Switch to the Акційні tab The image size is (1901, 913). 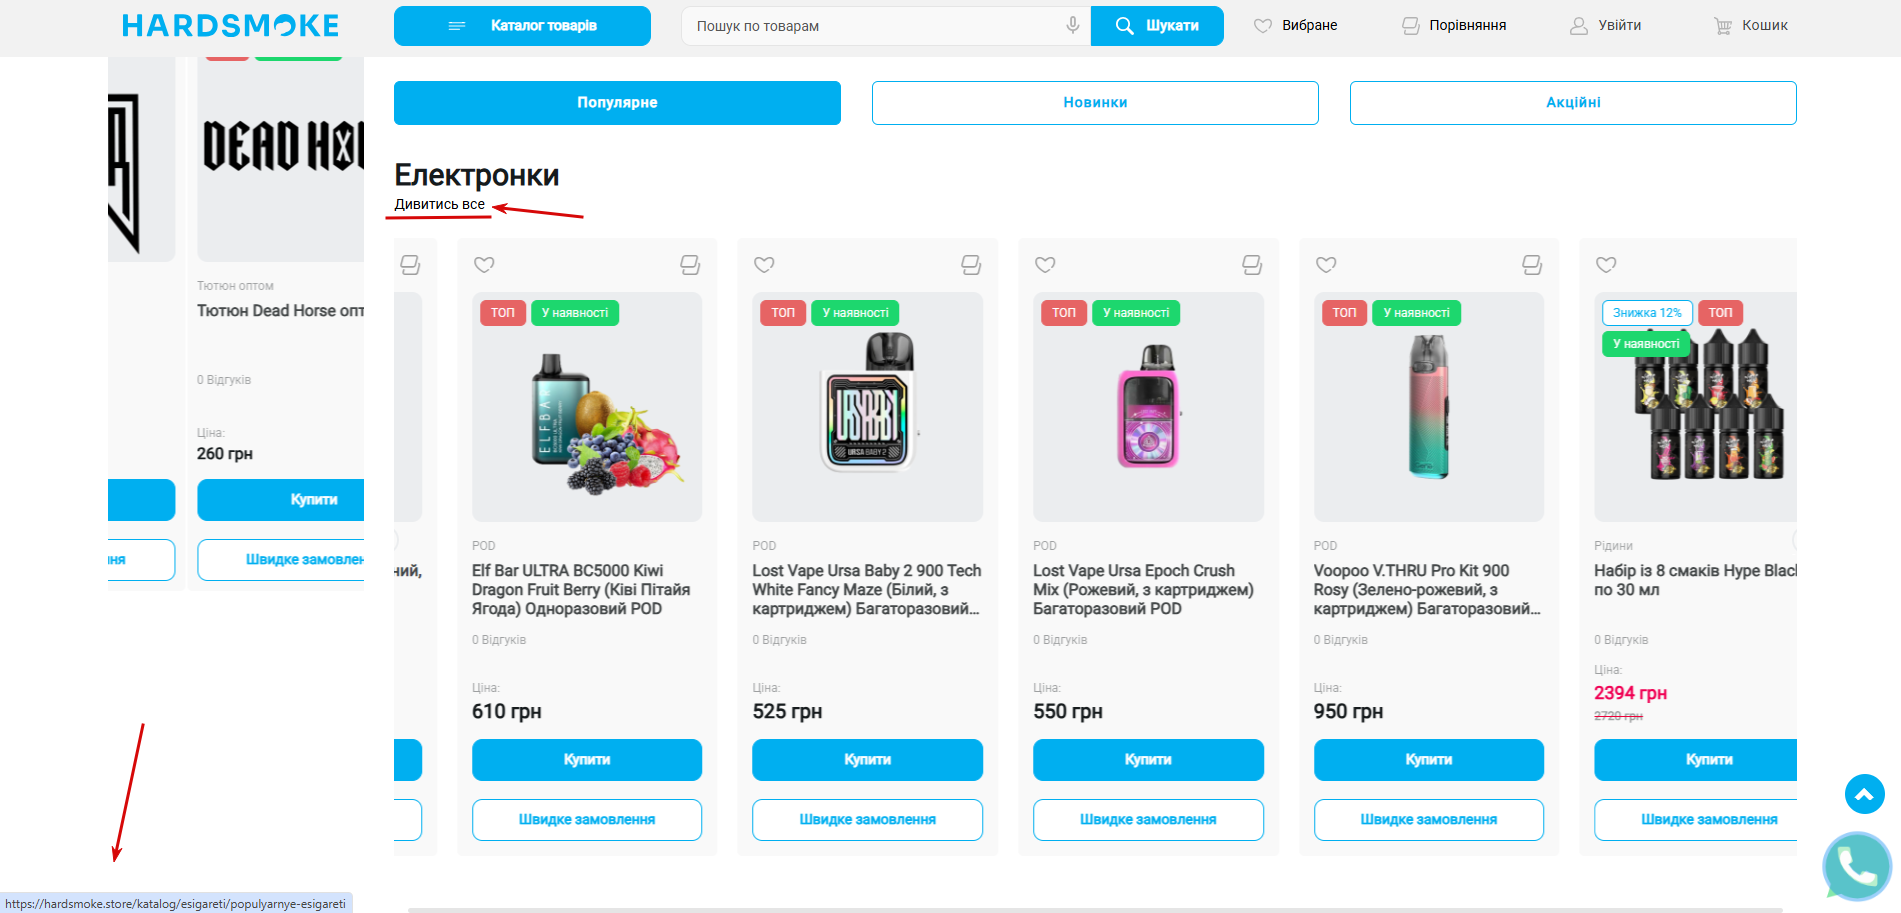[x=1573, y=103]
